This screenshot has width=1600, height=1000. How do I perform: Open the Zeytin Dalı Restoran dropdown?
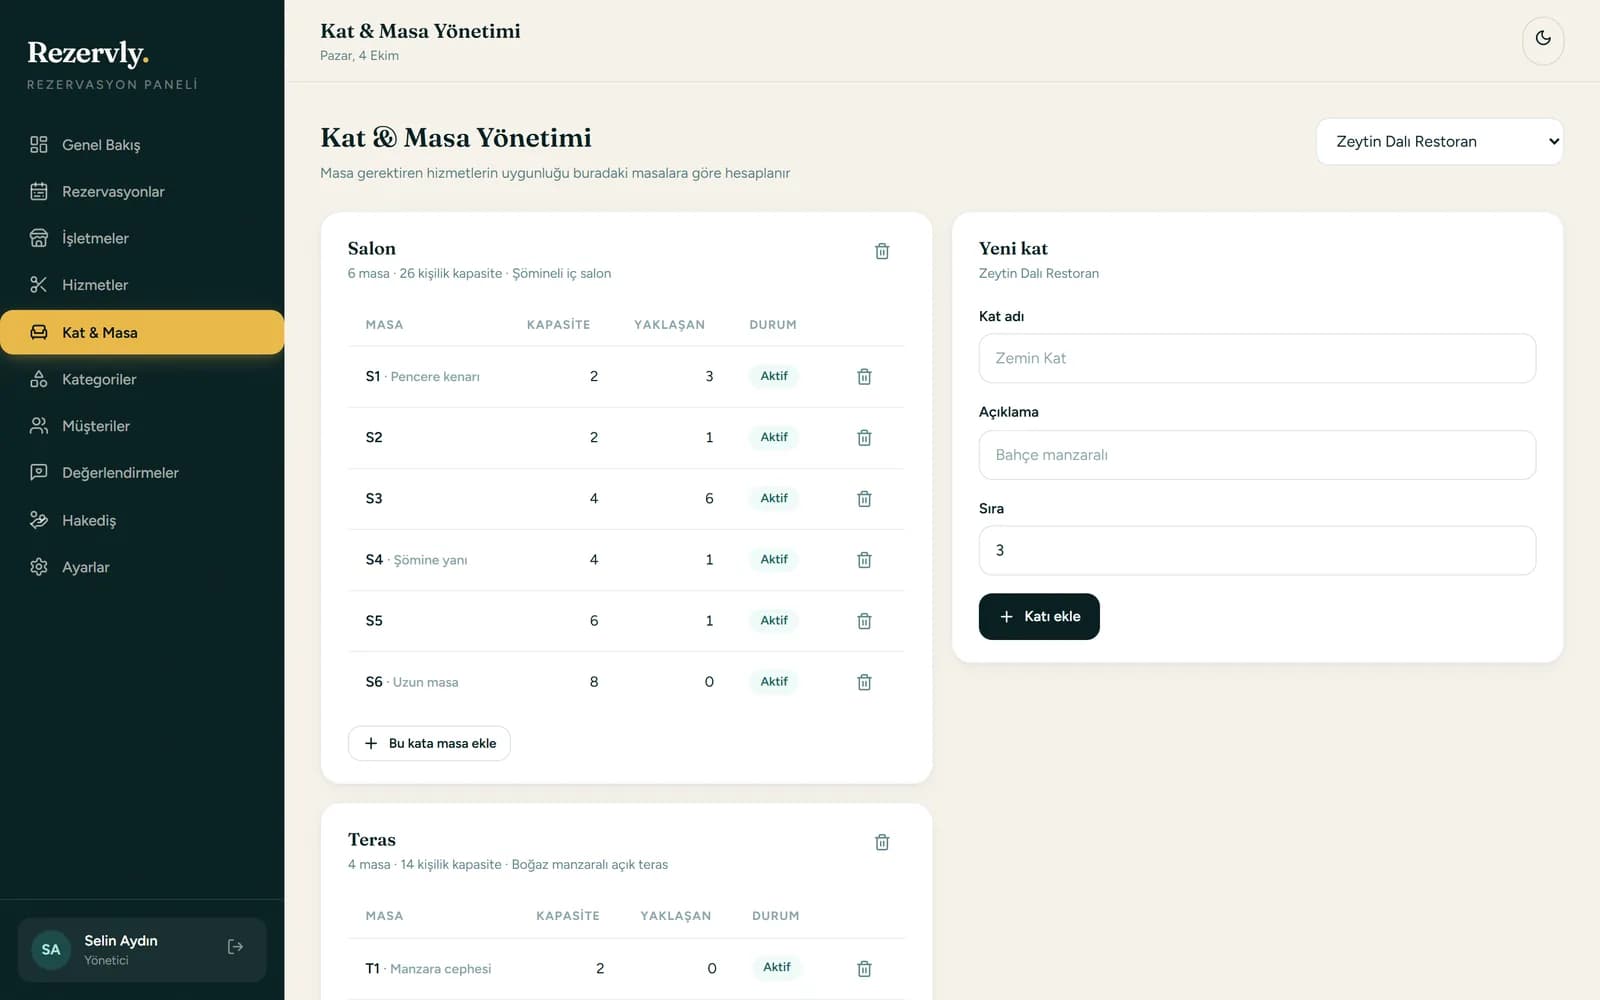pyautogui.click(x=1439, y=141)
